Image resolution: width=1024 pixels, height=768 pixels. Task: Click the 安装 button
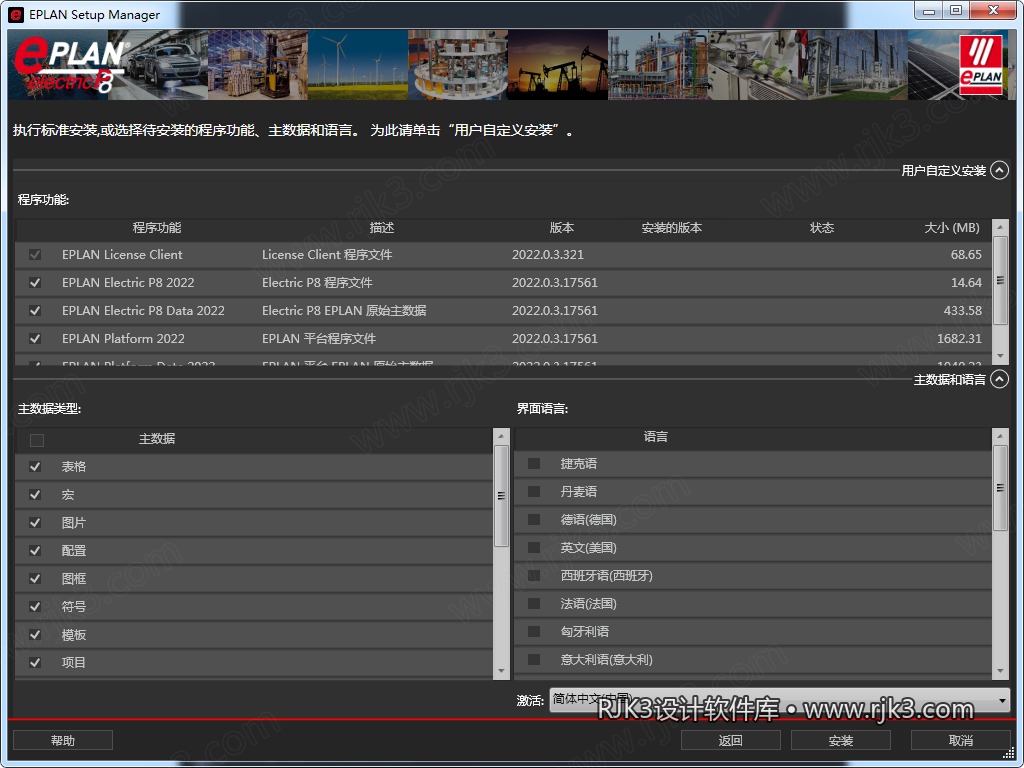[x=841, y=741]
